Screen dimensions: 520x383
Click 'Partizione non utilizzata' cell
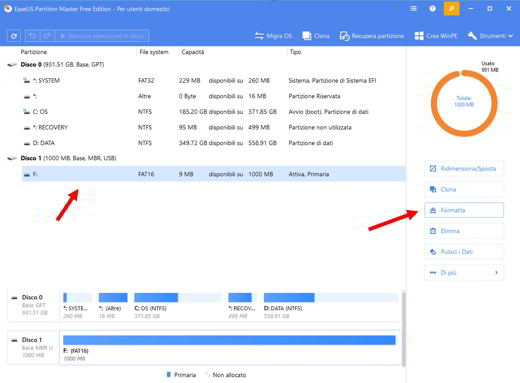point(320,127)
